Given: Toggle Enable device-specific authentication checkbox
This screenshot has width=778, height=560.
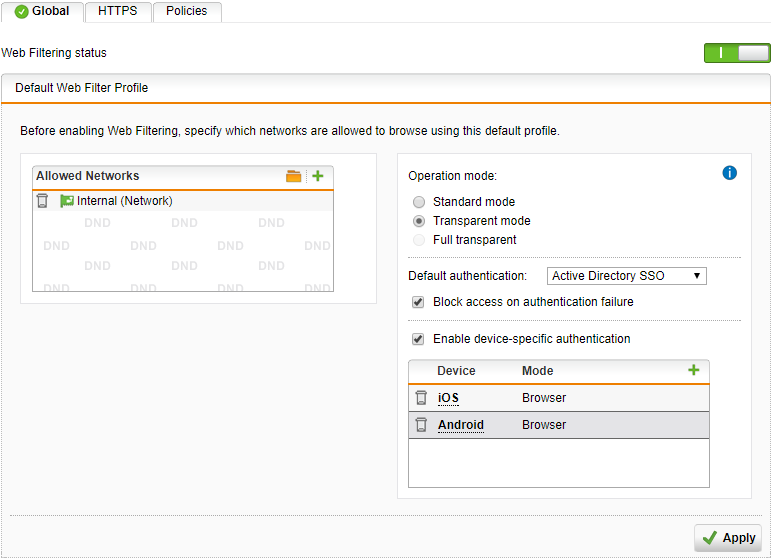Looking at the screenshot, I should pos(418,339).
